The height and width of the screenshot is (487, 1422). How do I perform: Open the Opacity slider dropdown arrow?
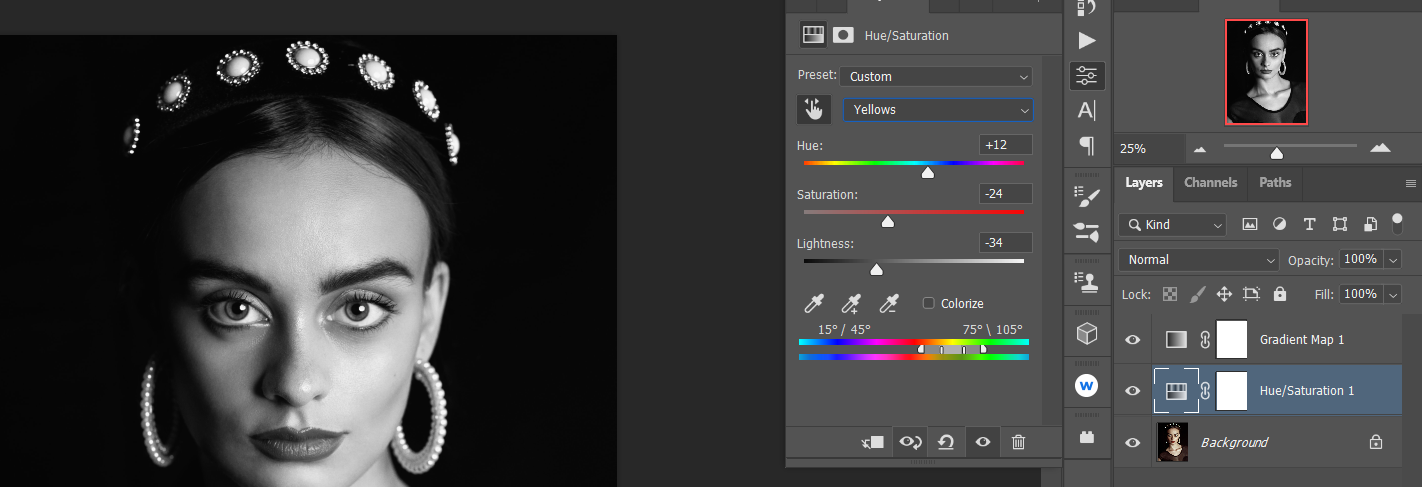[1394, 260]
